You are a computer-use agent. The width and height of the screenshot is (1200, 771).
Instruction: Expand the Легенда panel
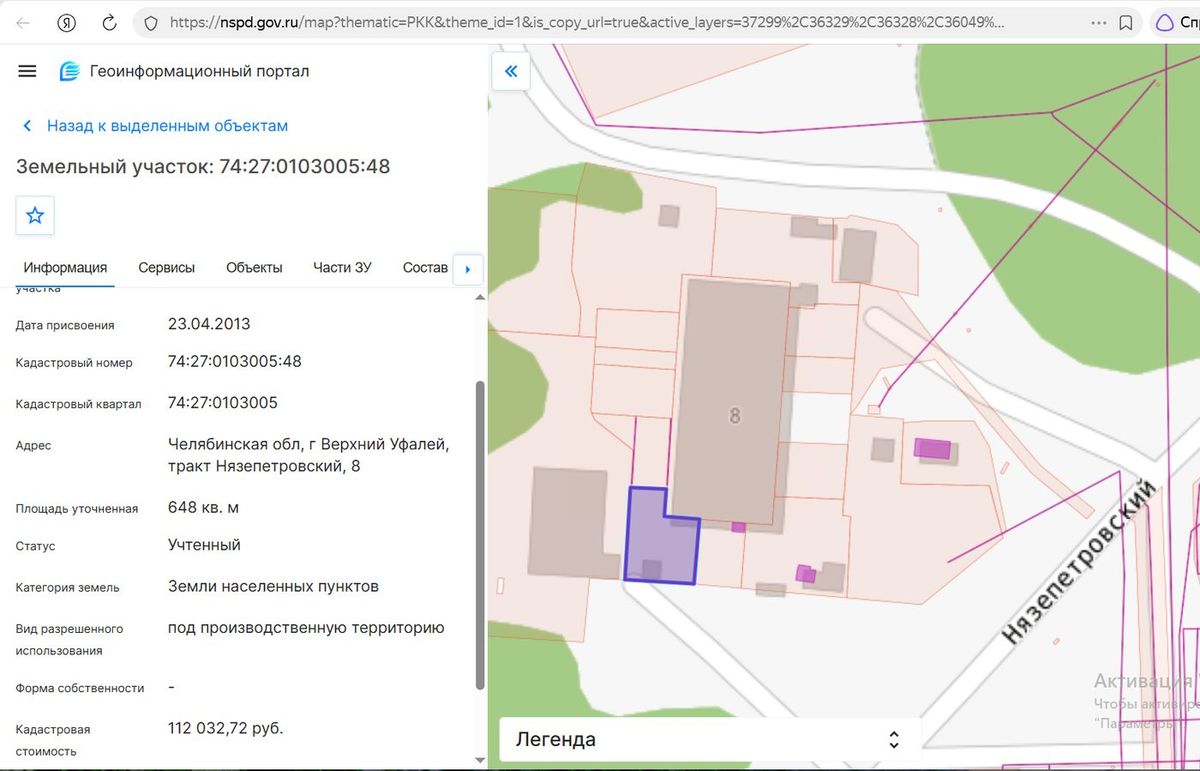click(710, 740)
